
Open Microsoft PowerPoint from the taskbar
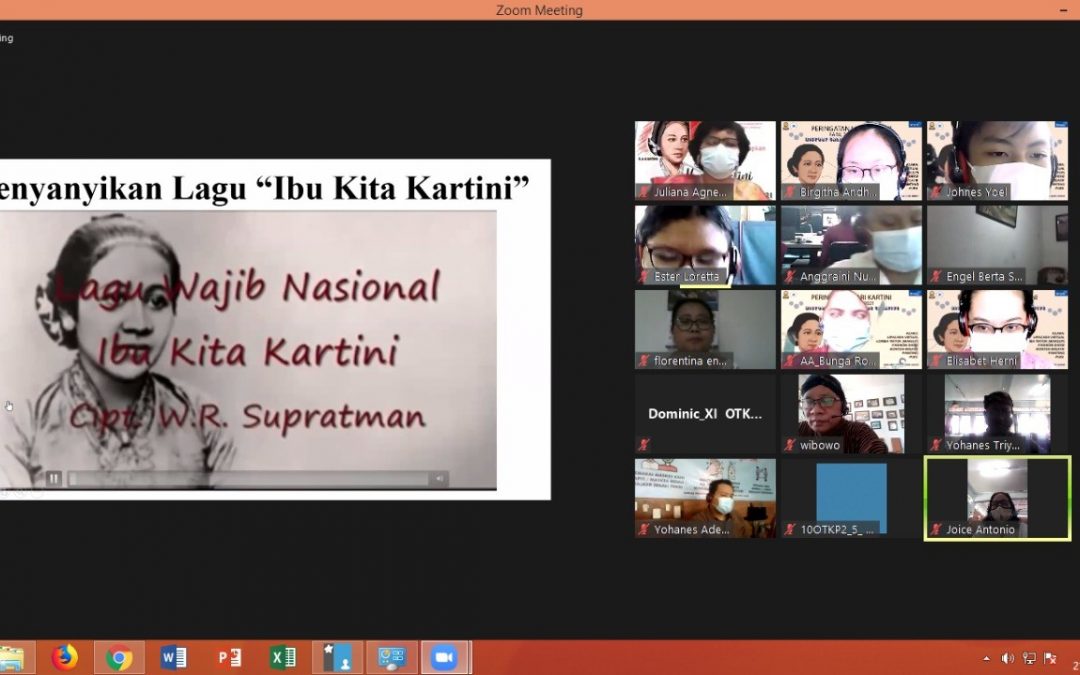tap(227, 657)
